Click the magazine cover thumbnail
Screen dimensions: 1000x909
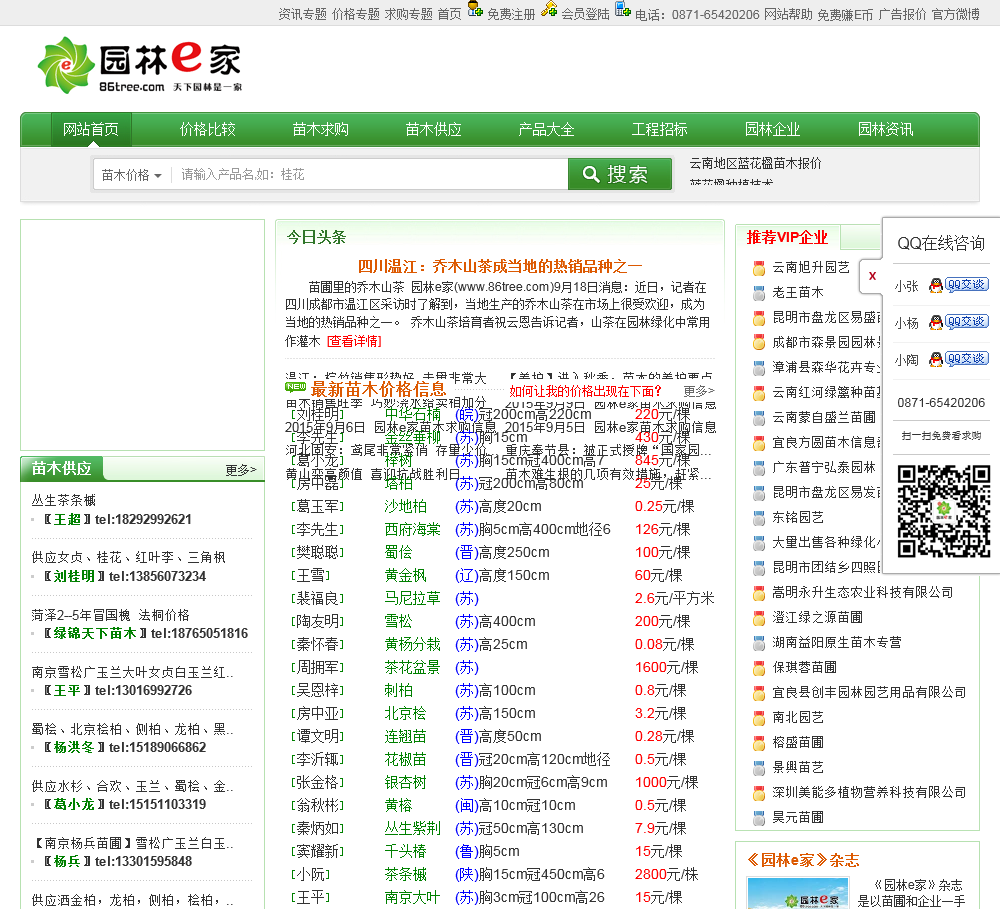point(798,893)
